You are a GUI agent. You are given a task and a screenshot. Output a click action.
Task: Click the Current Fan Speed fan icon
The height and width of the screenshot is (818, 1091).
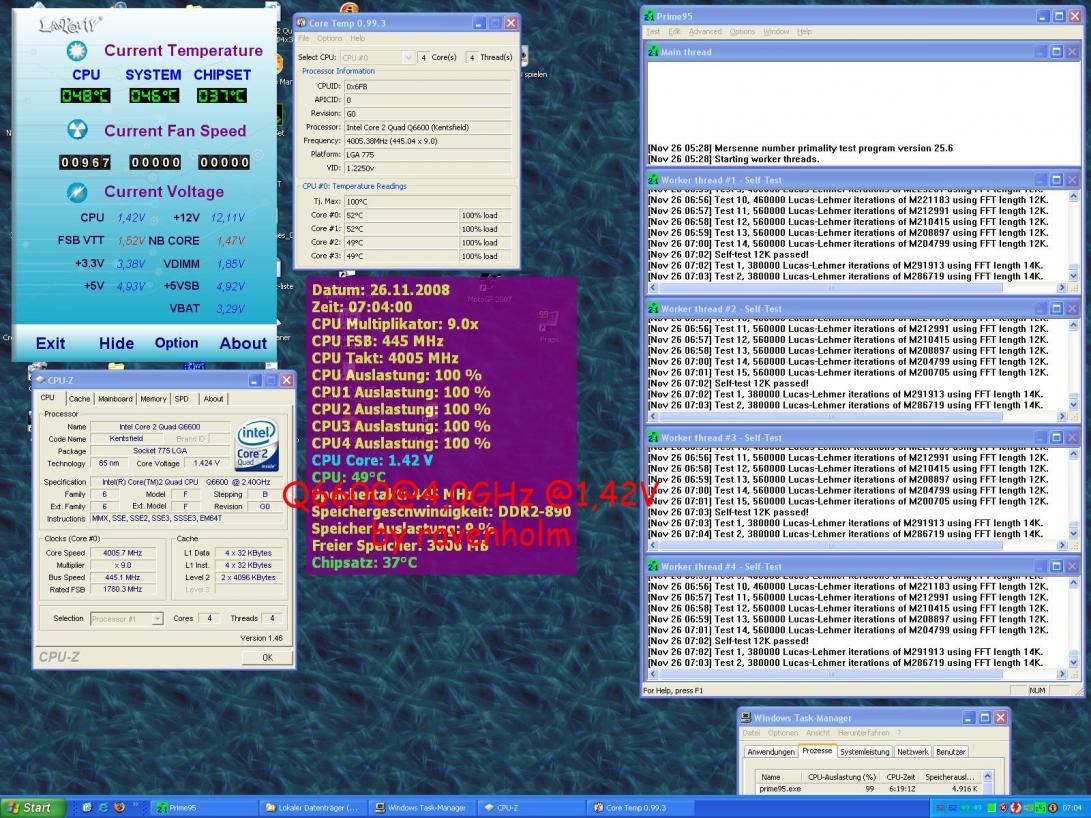point(77,130)
